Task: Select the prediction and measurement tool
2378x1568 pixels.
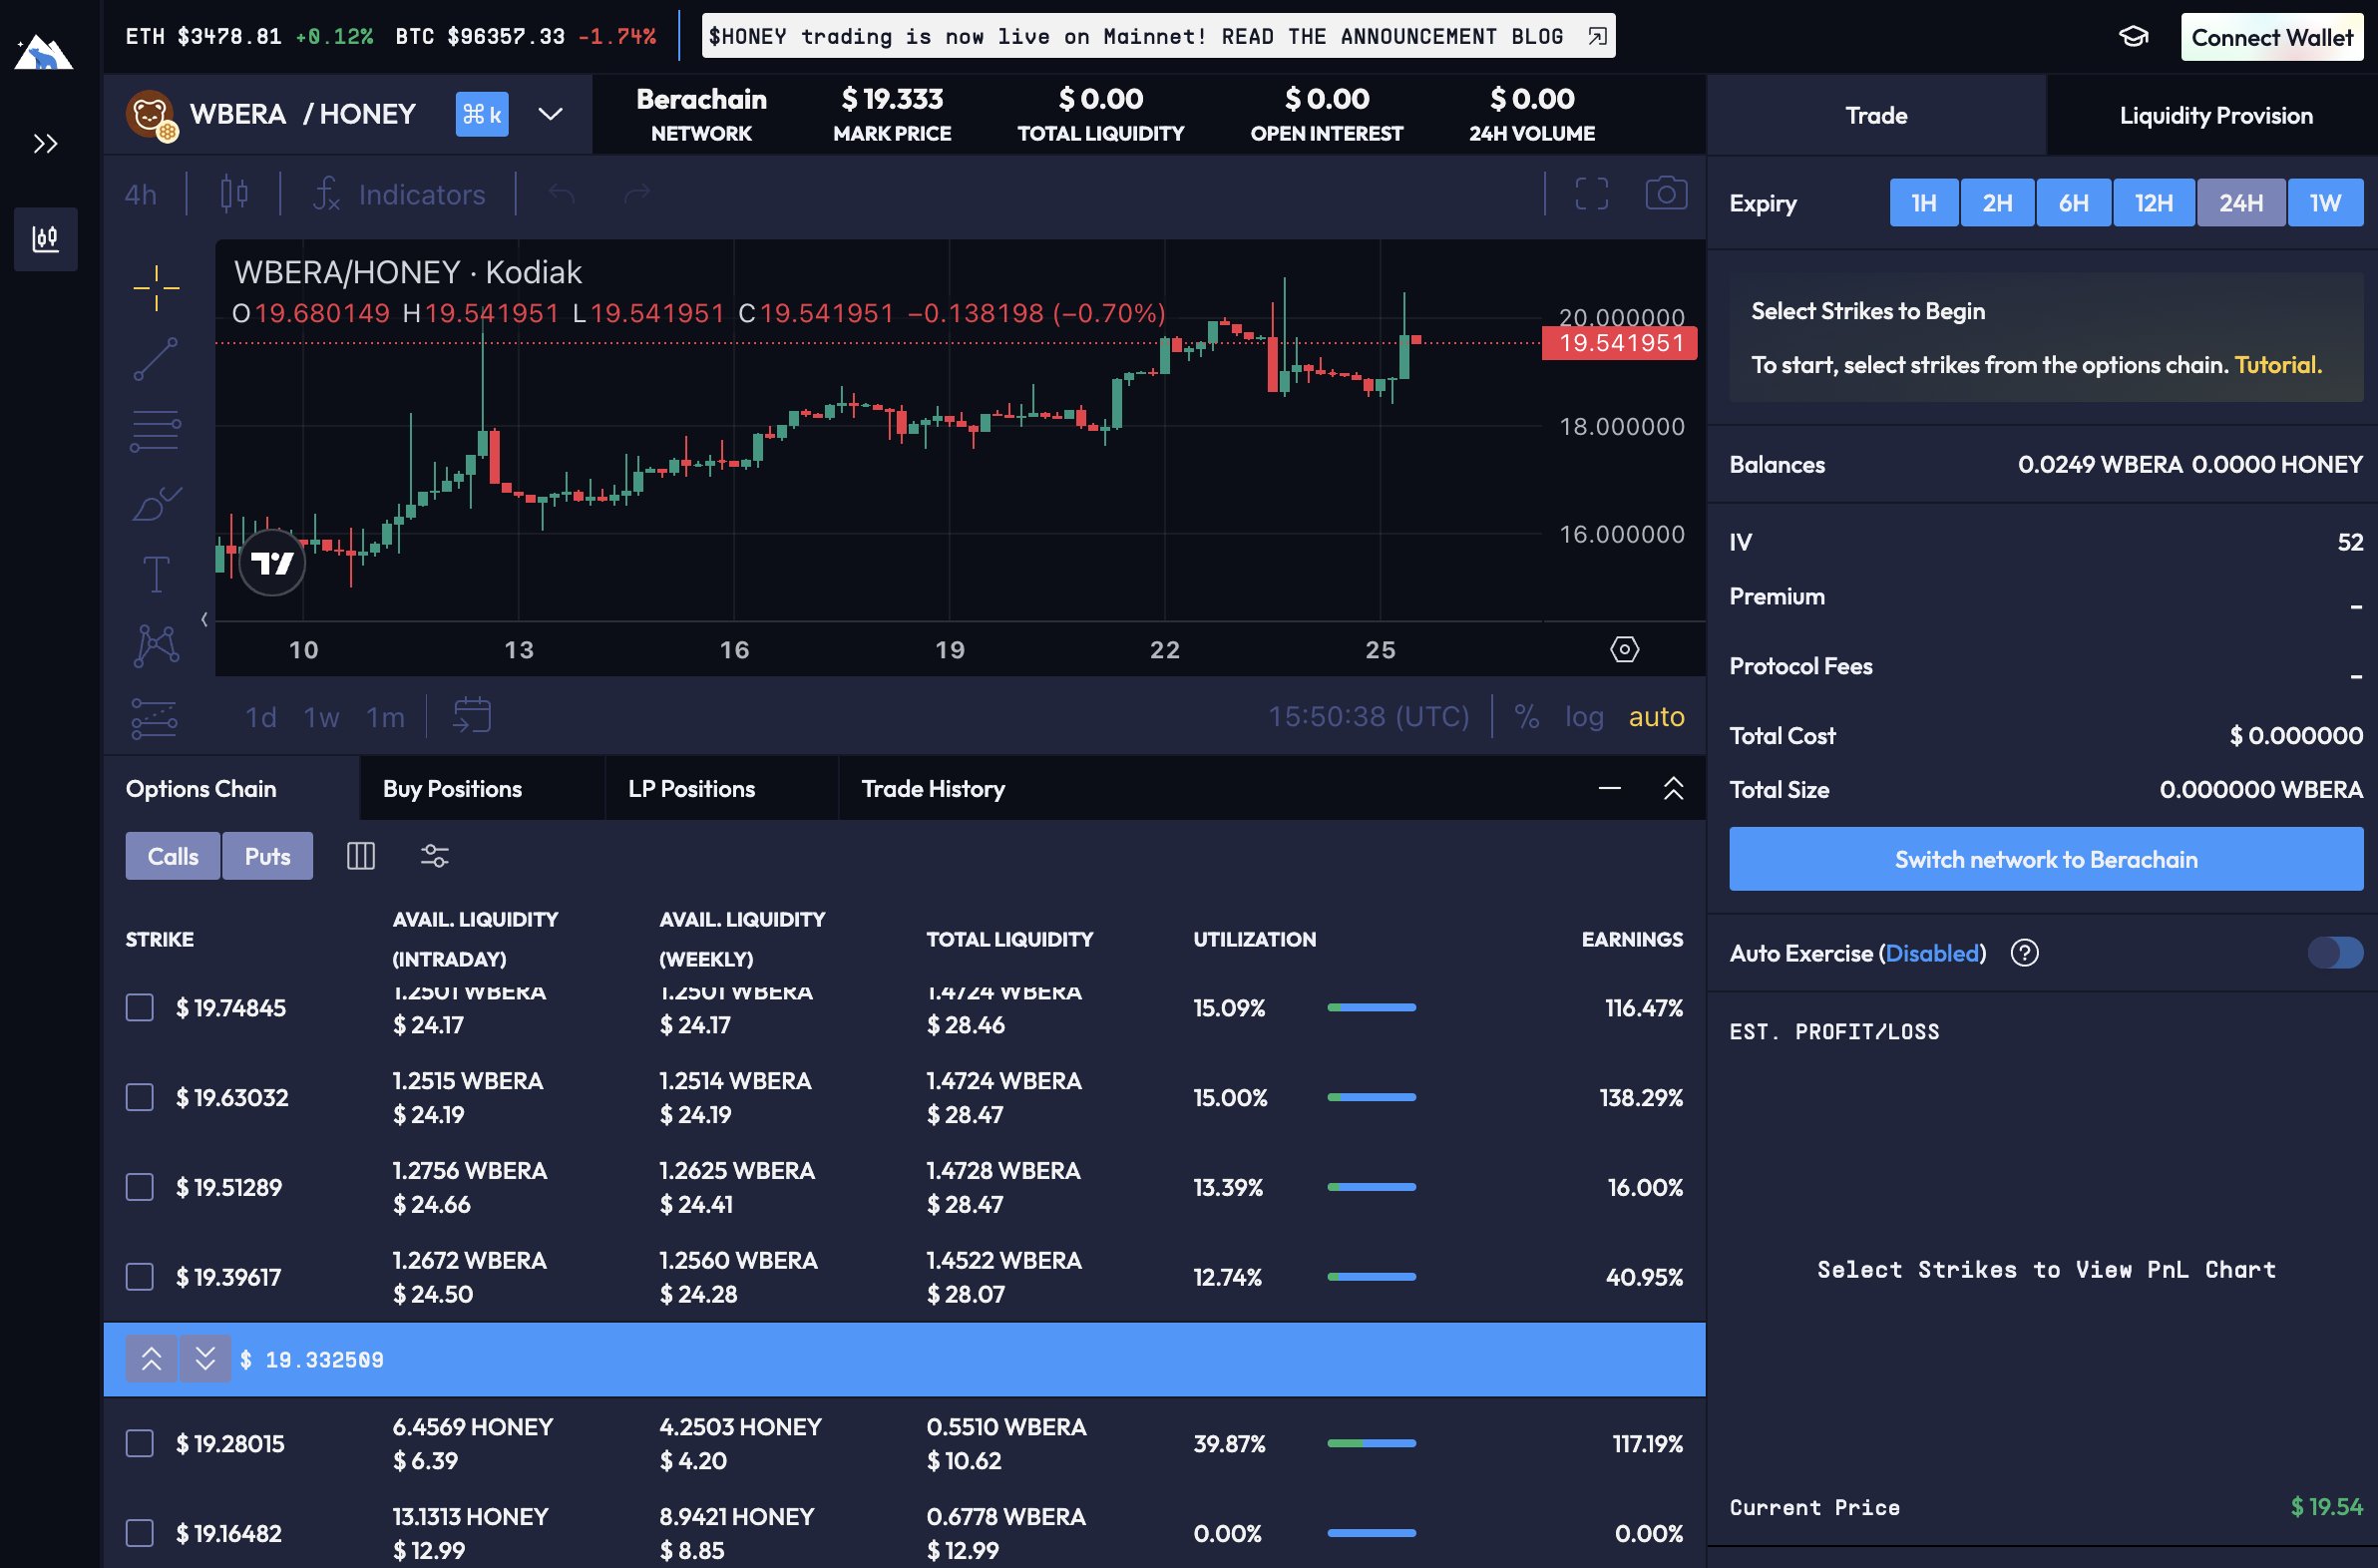Action: pos(154,718)
